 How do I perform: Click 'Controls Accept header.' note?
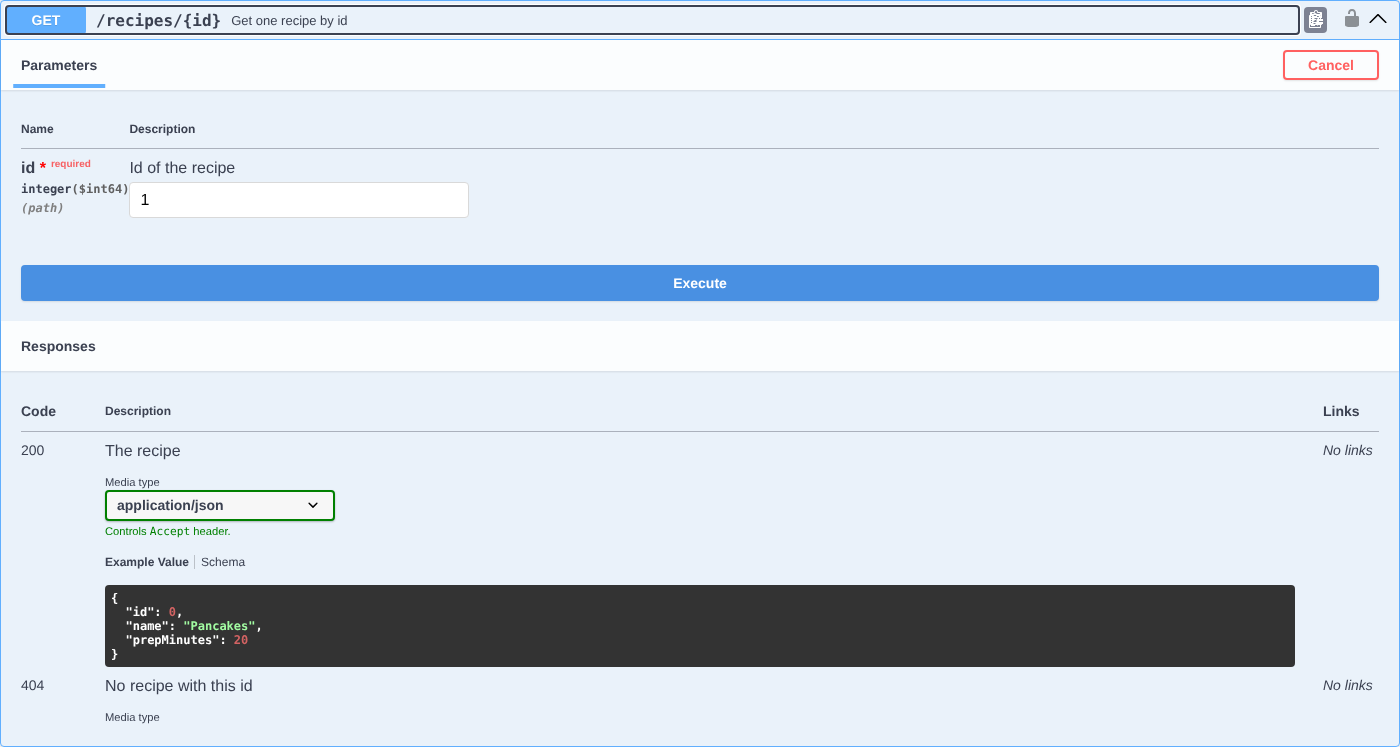168,532
